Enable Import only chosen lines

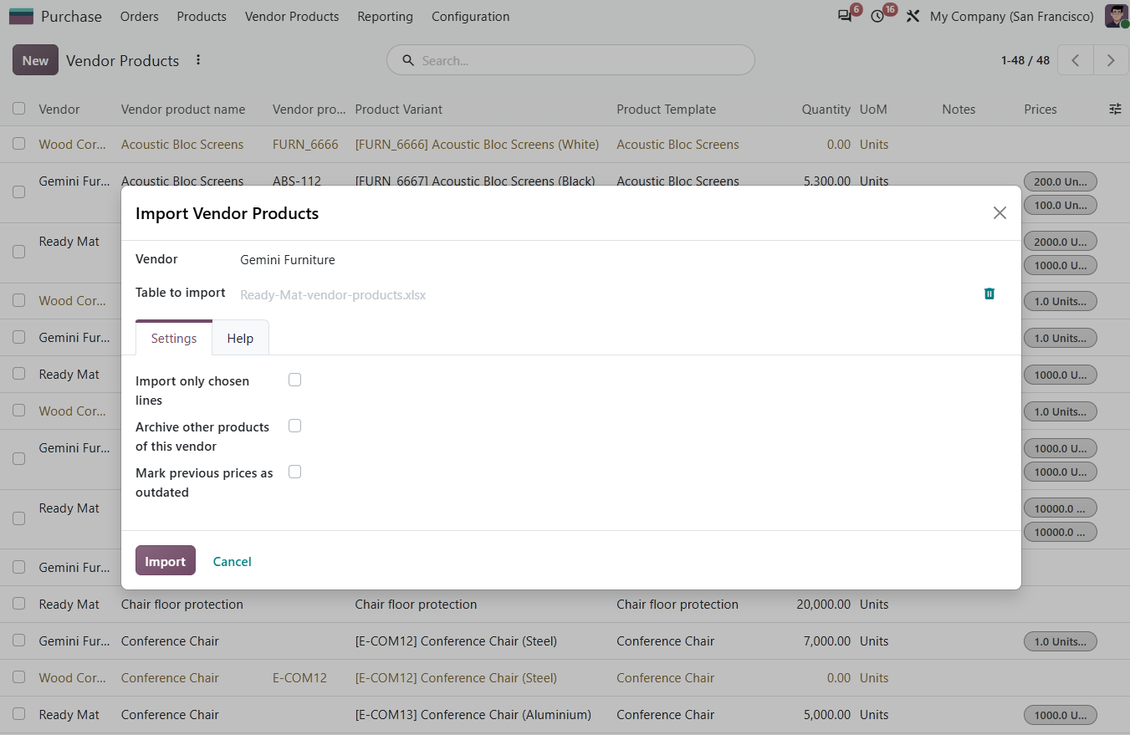click(x=295, y=380)
